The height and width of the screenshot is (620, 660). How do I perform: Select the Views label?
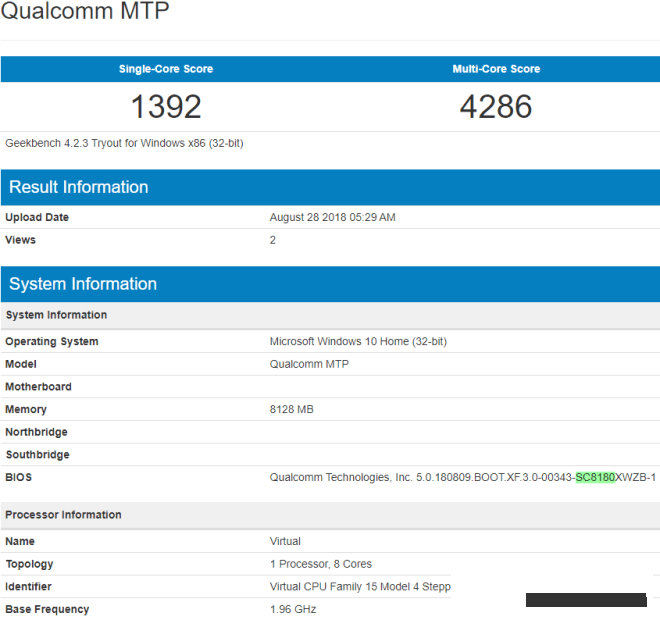(20, 240)
